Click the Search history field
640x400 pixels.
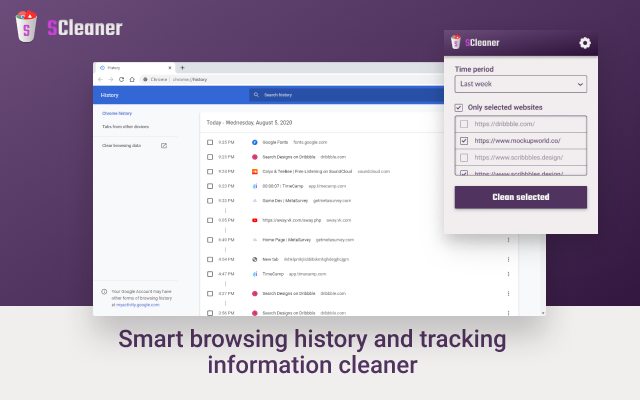[x=346, y=95]
